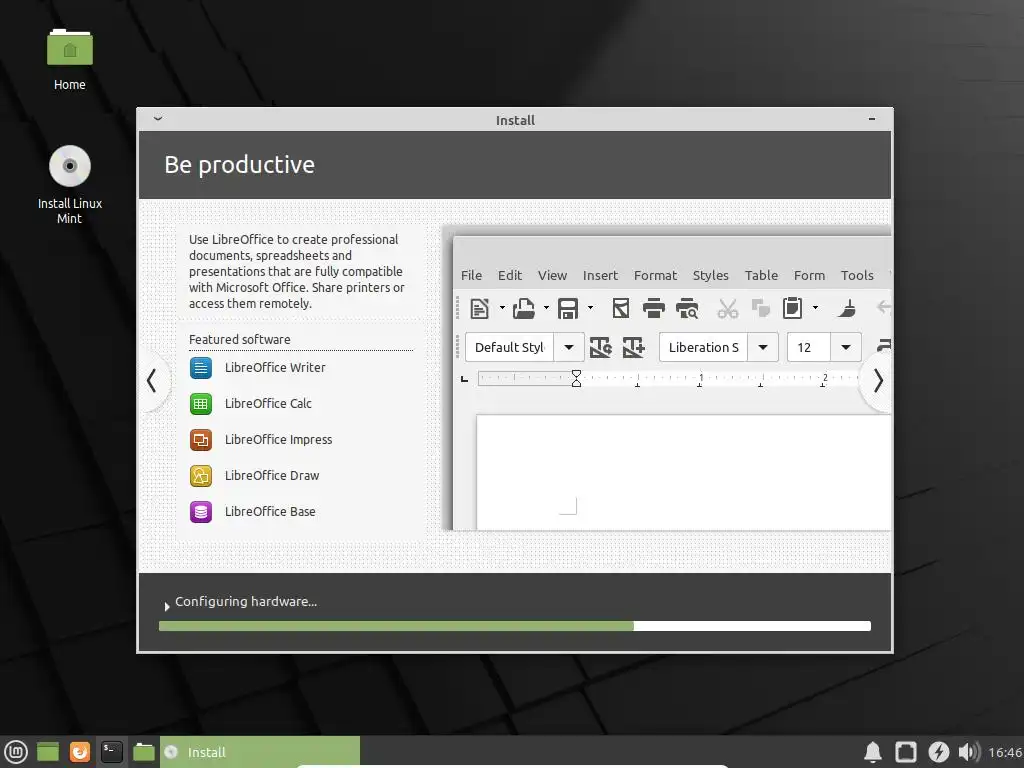
Task: Click Open file icon in slideshow toolbar
Action: pyautogui.click(x=524, y=308)
